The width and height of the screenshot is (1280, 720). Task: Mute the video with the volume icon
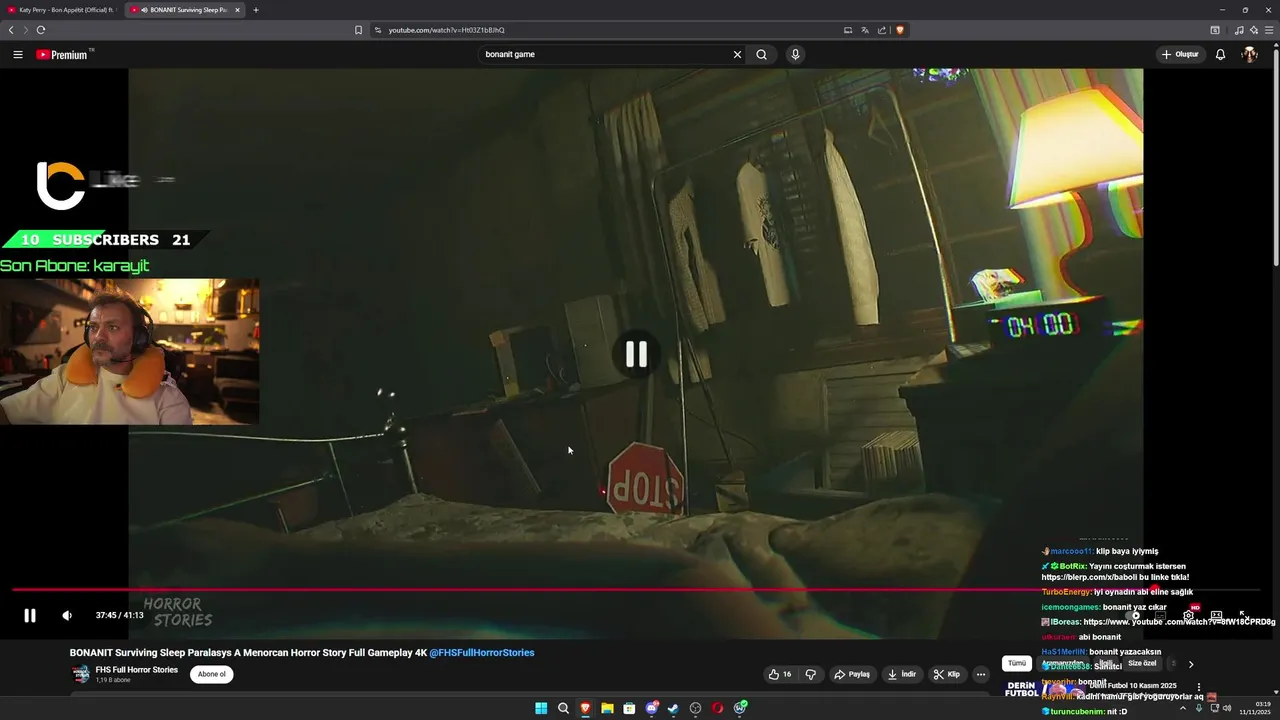(67, 615)
